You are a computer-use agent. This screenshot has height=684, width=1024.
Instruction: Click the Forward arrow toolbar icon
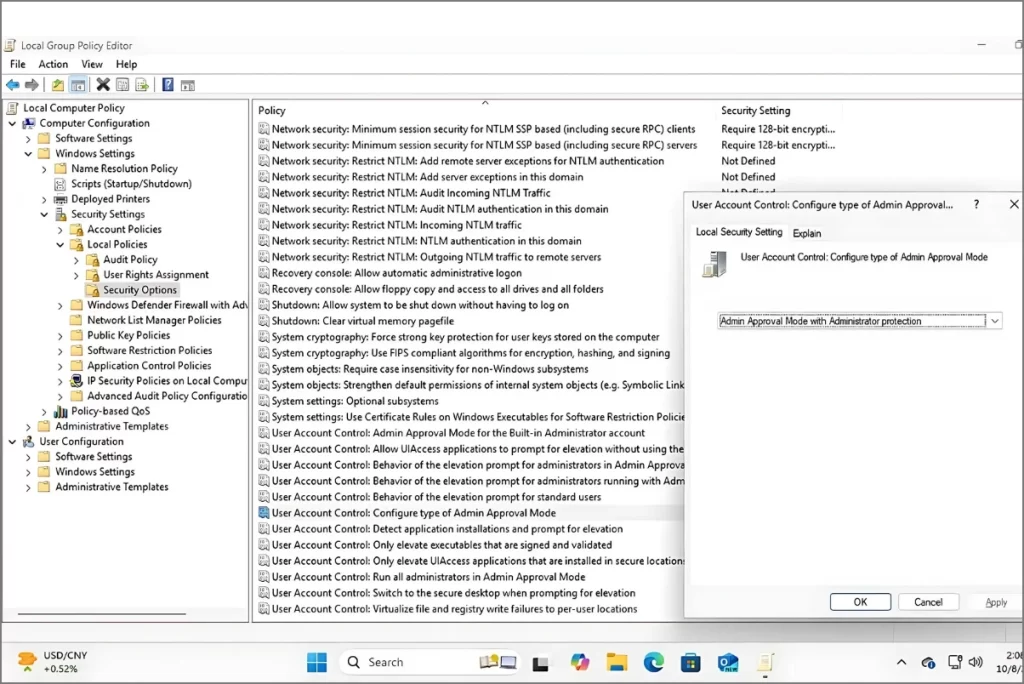pos(31,85)
